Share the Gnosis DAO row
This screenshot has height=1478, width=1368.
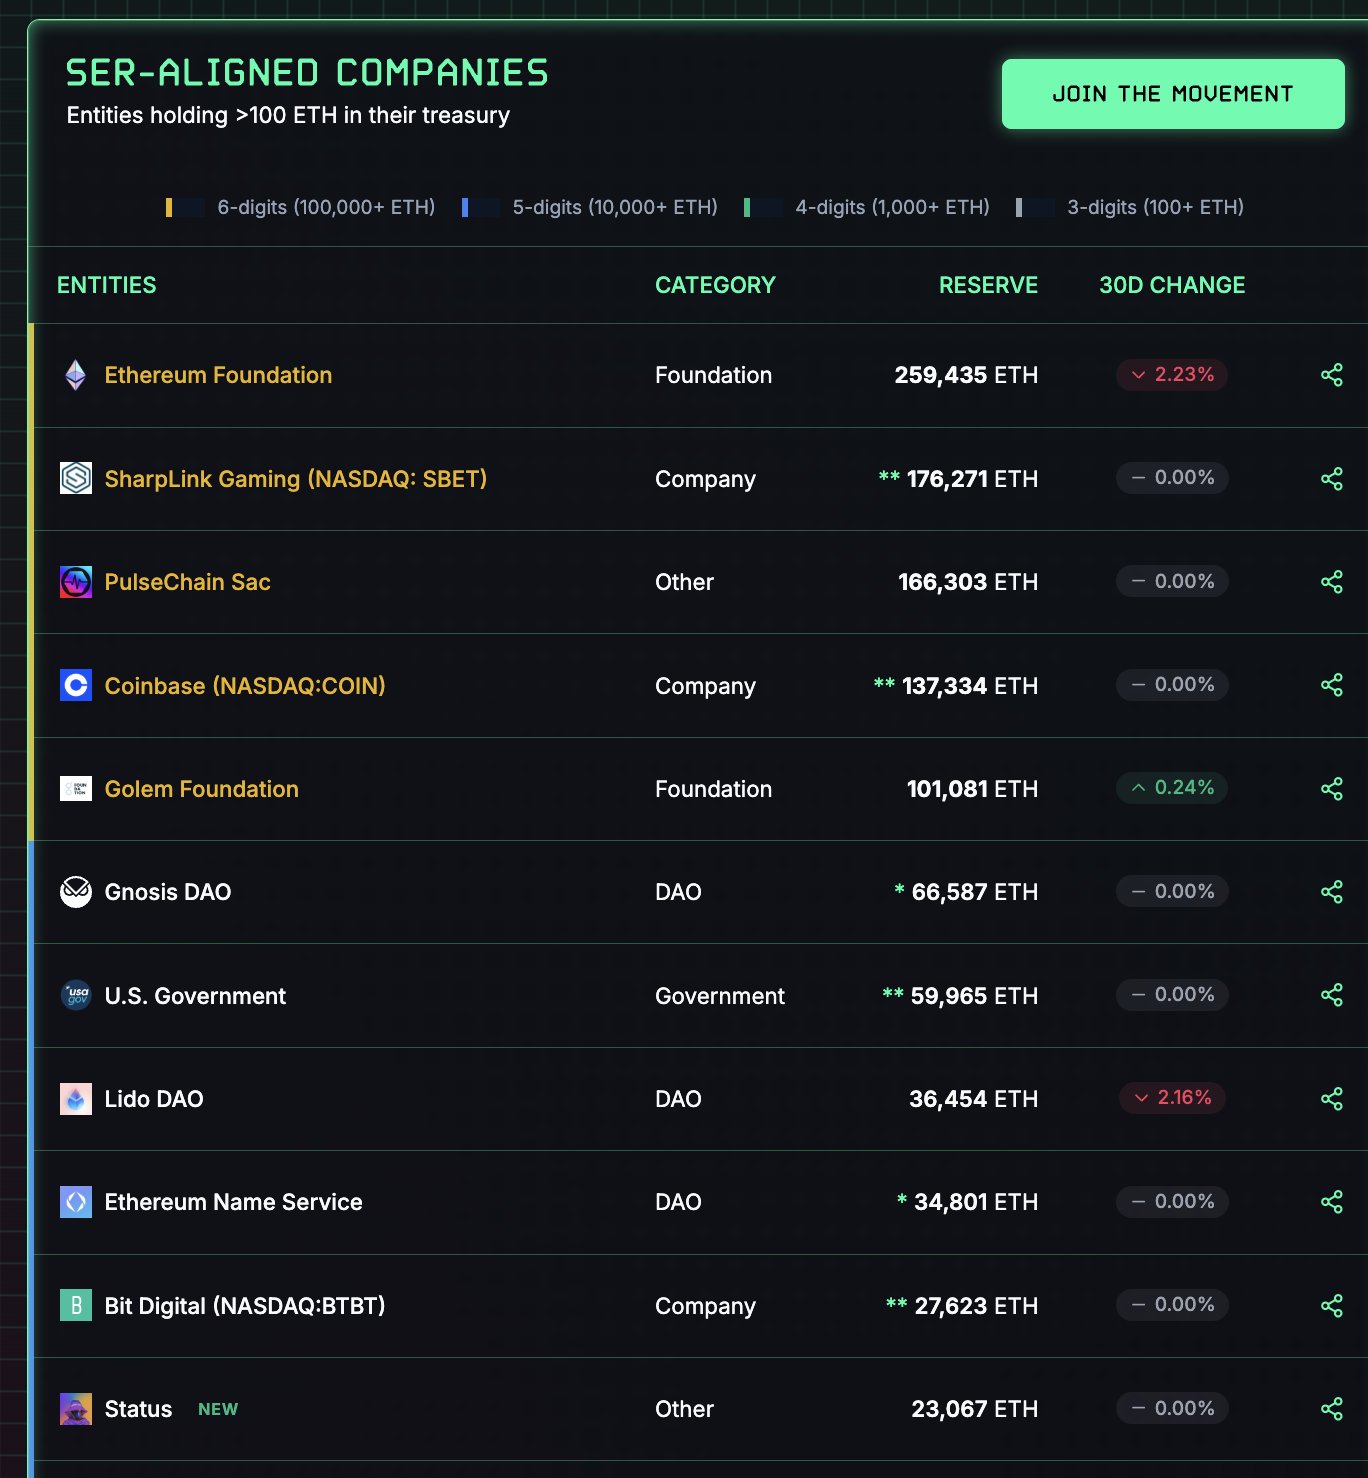point(1332,892)
